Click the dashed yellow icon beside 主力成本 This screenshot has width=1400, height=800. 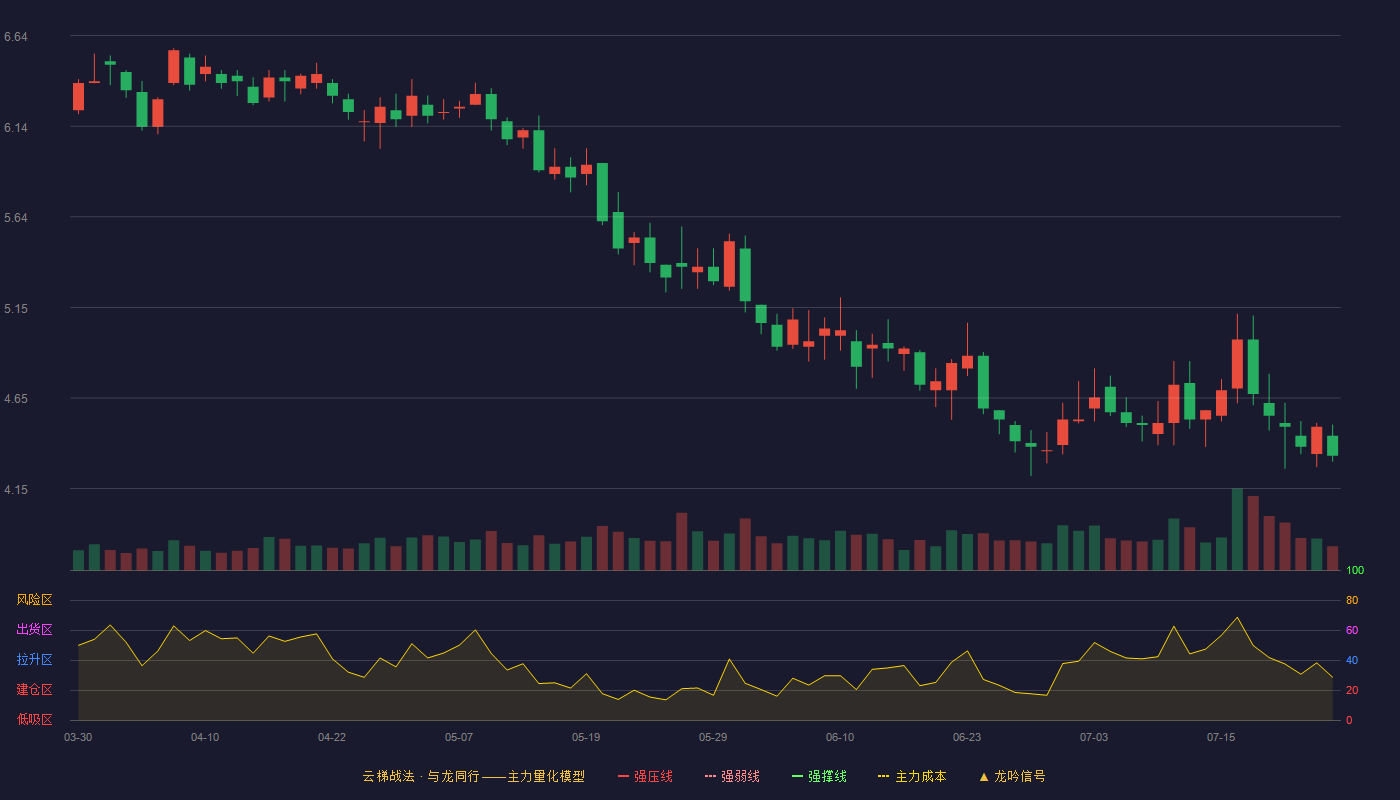[x=883, y=776]
